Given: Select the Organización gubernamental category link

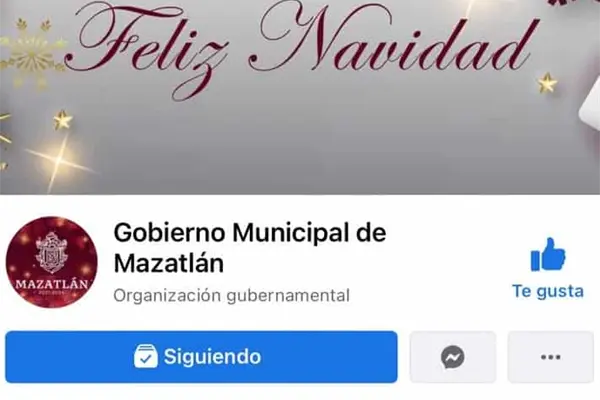Looking at the screenshot, I should (232, 296).
